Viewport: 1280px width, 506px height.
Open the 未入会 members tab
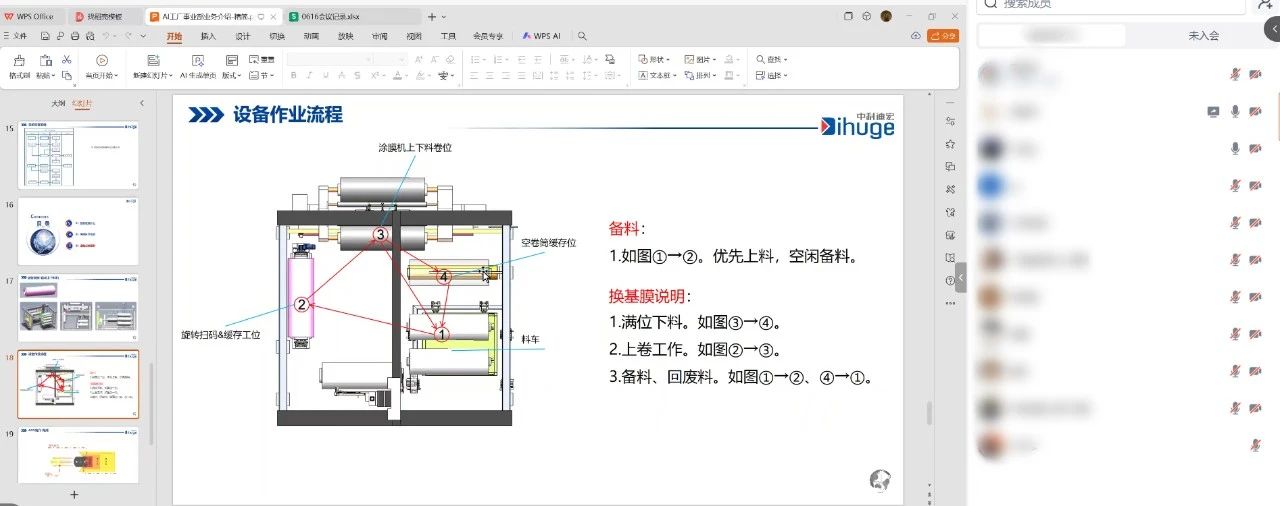1203,36
